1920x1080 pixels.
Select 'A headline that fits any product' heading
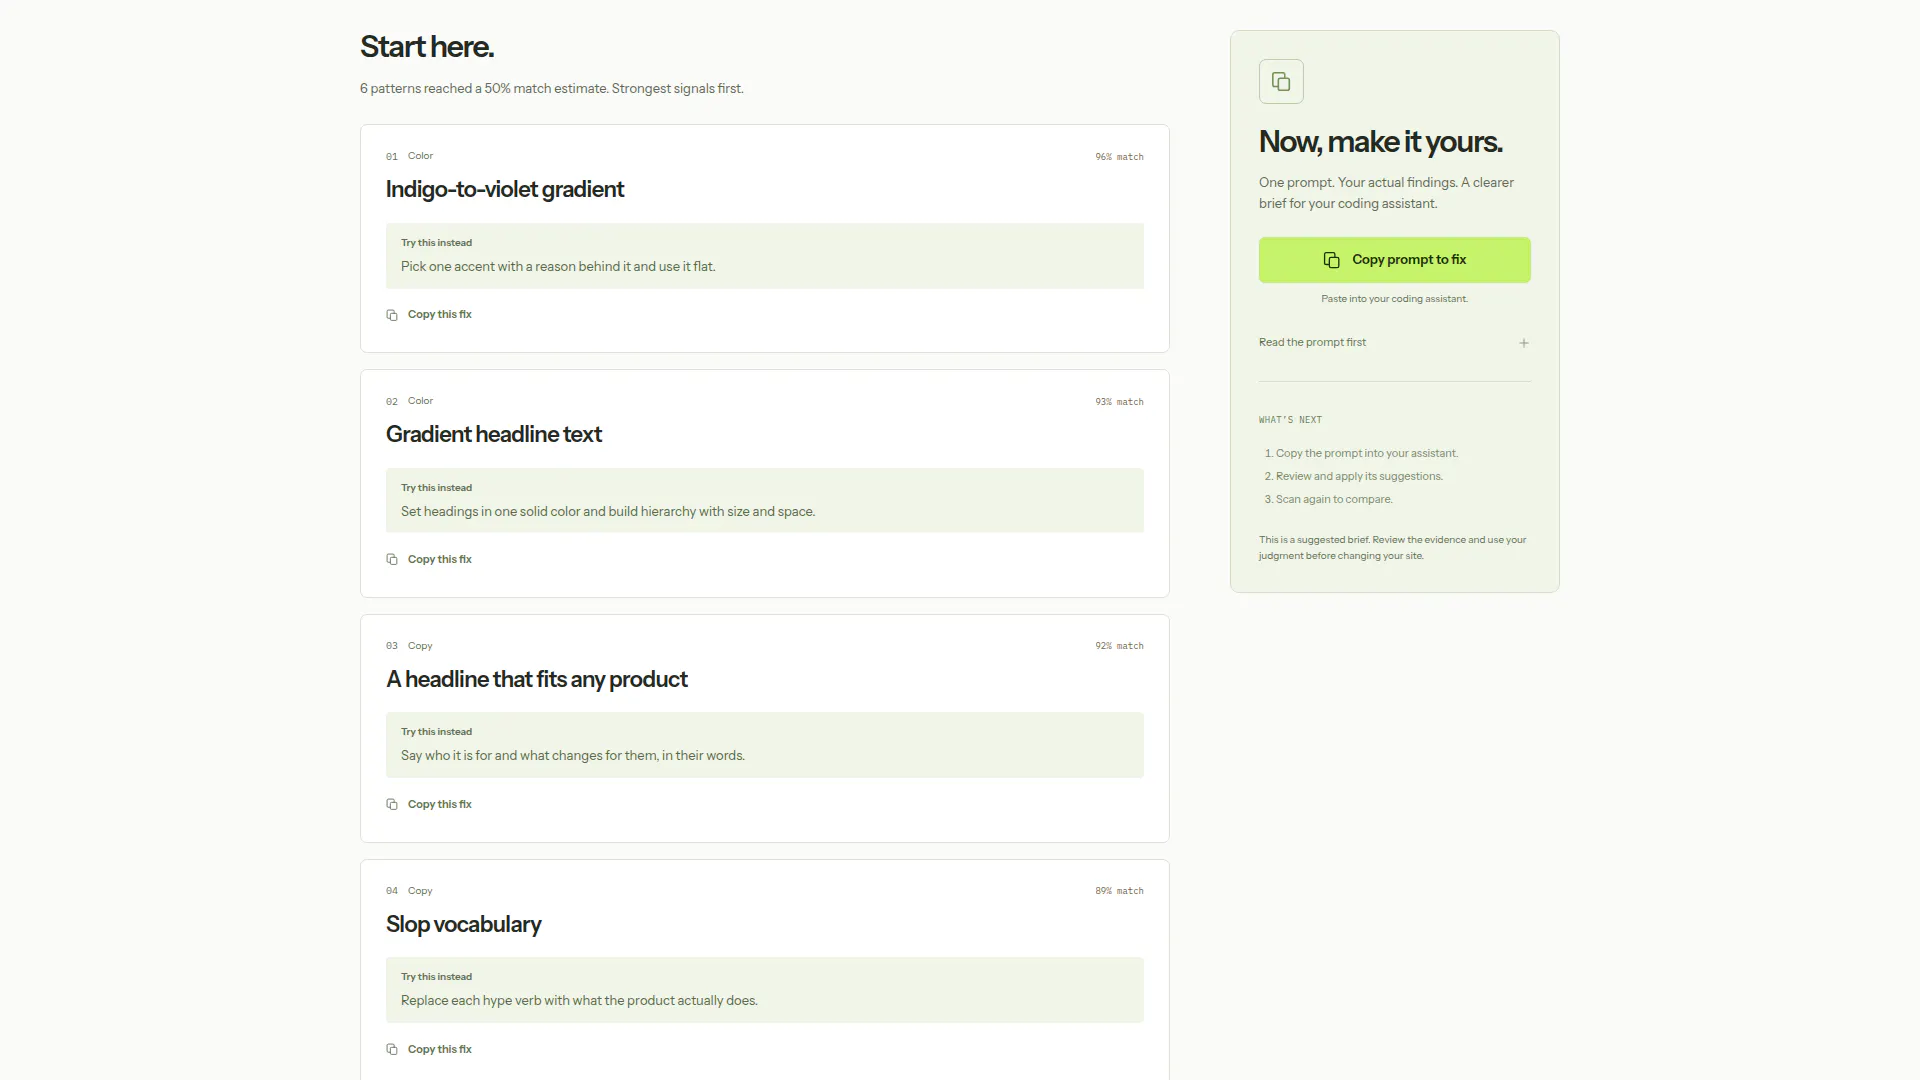tap(537, 680)
